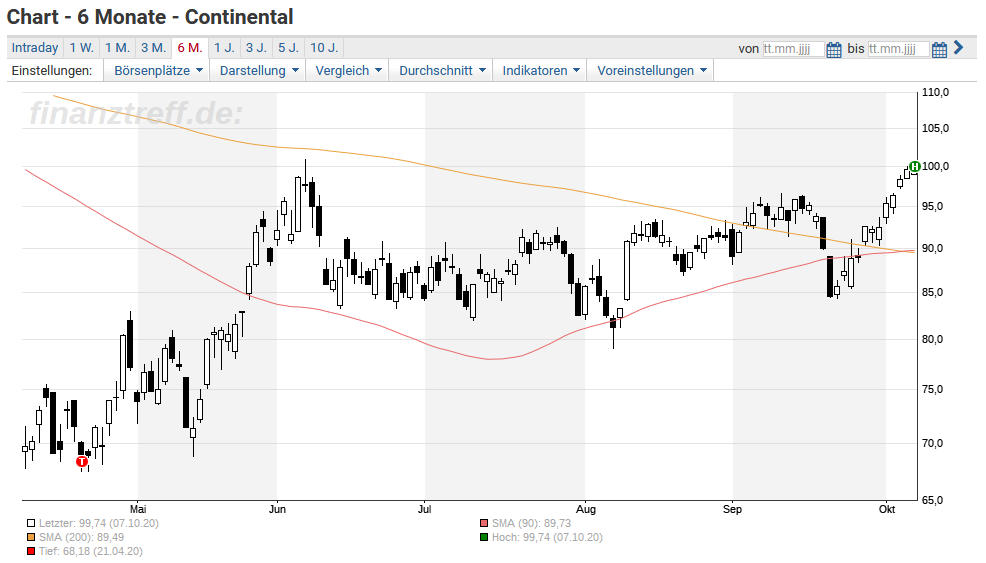
Task: Click 'SMA (90): 89,73' legend text
Action: click(x=531, y=523)
